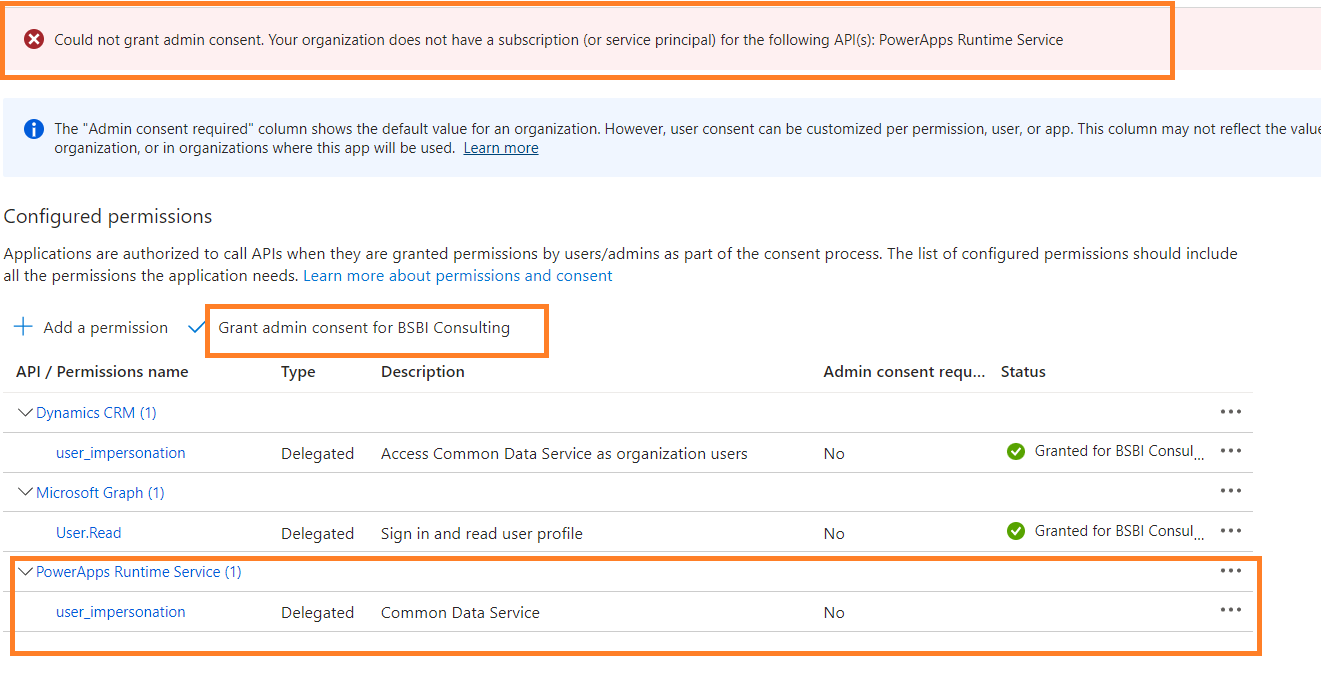
Task: Open user_impersonation permission under PowerApps Runtime Service
Action: point(121,612)
